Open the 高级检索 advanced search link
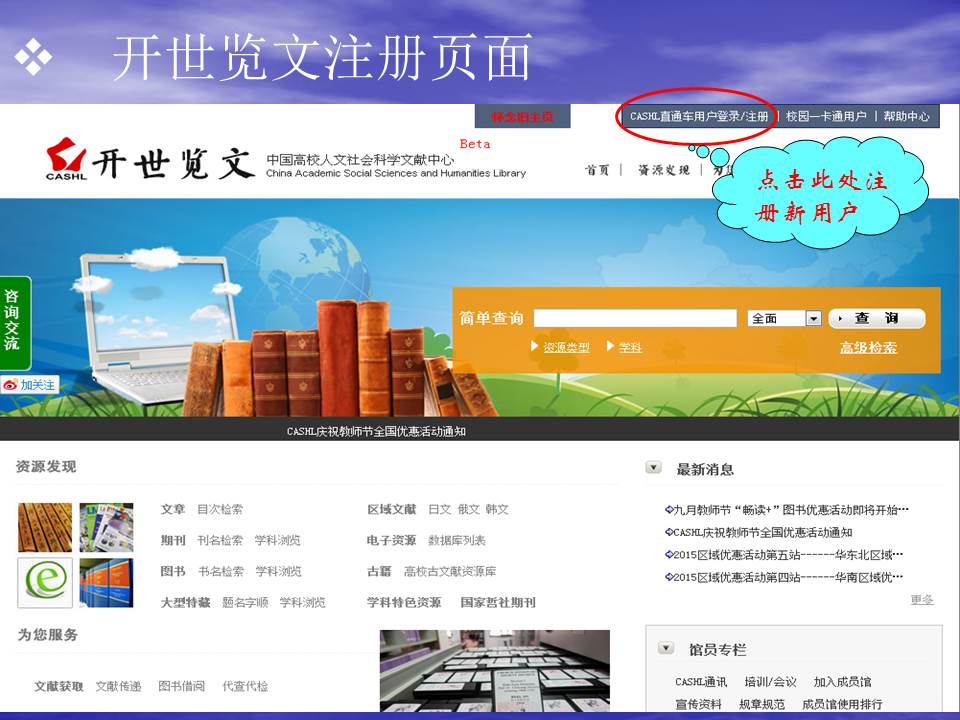960x720 pixels. pos(868,348)
